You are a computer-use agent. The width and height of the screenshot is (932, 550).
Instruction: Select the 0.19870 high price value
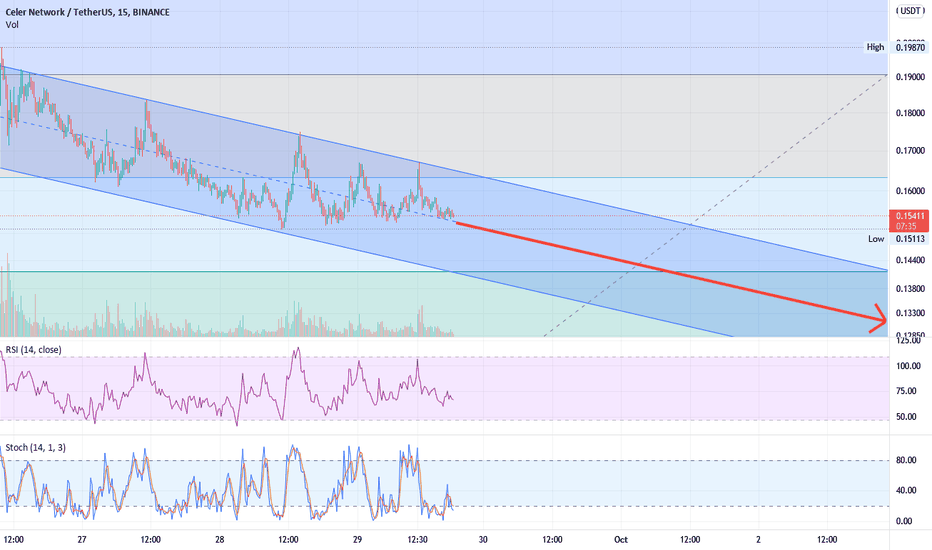910,48
